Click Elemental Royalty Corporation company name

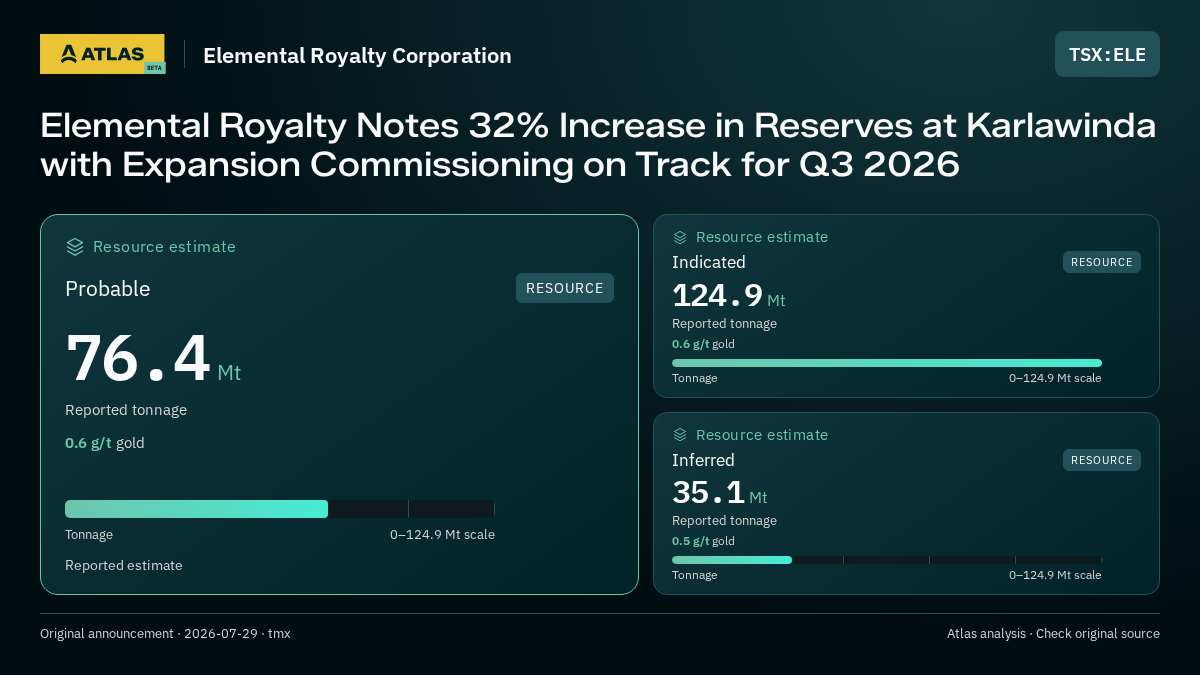[x=357, y=56]
